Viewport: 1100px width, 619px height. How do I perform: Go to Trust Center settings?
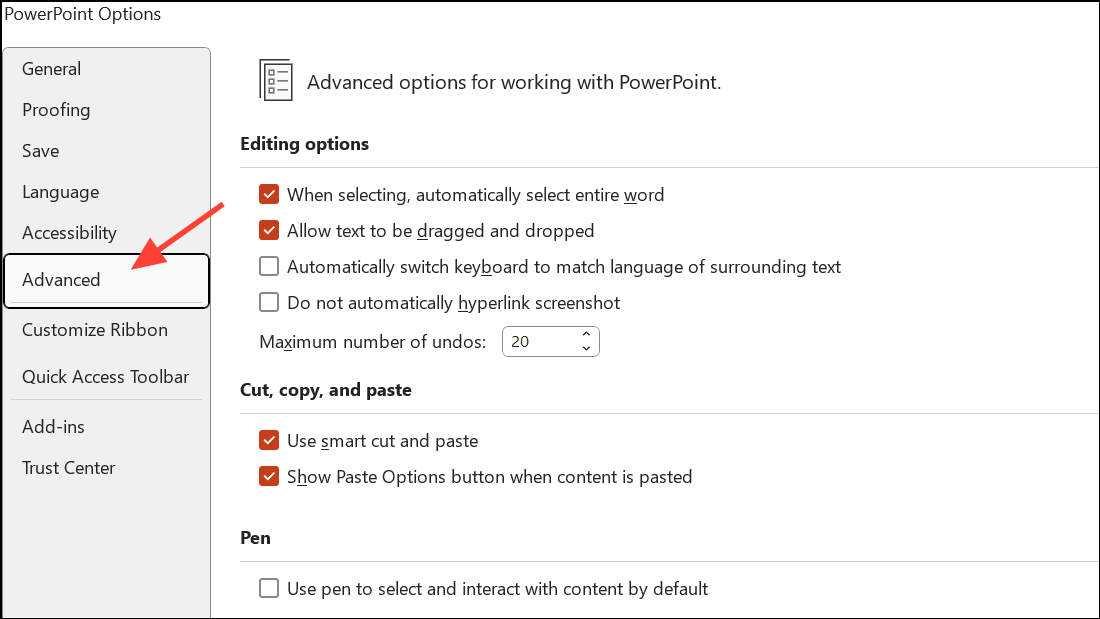68,468
